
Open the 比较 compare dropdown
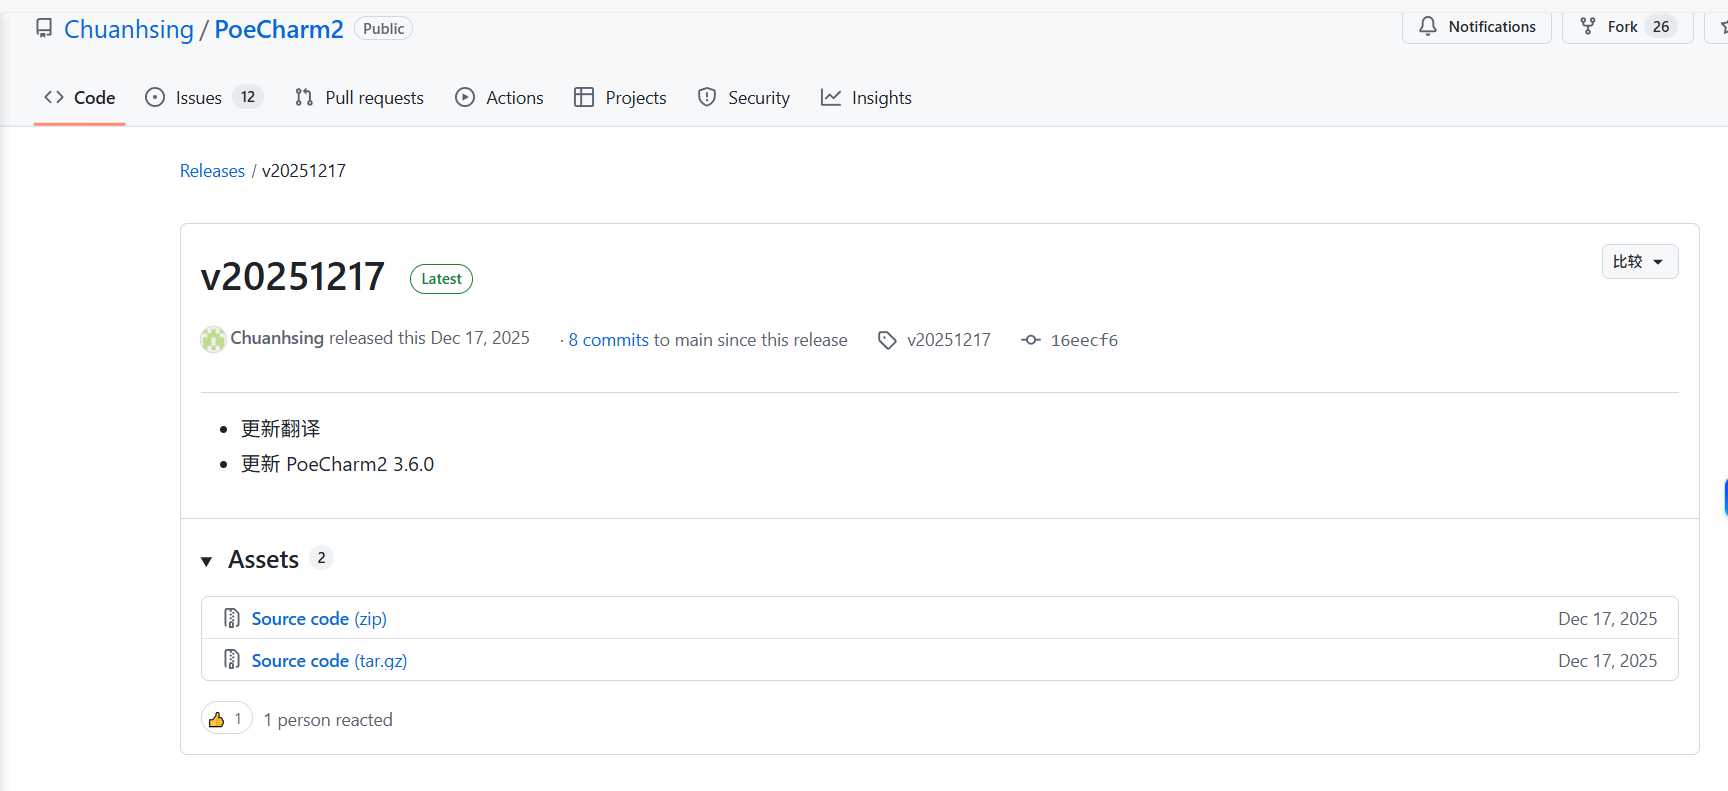(1640, 262)
